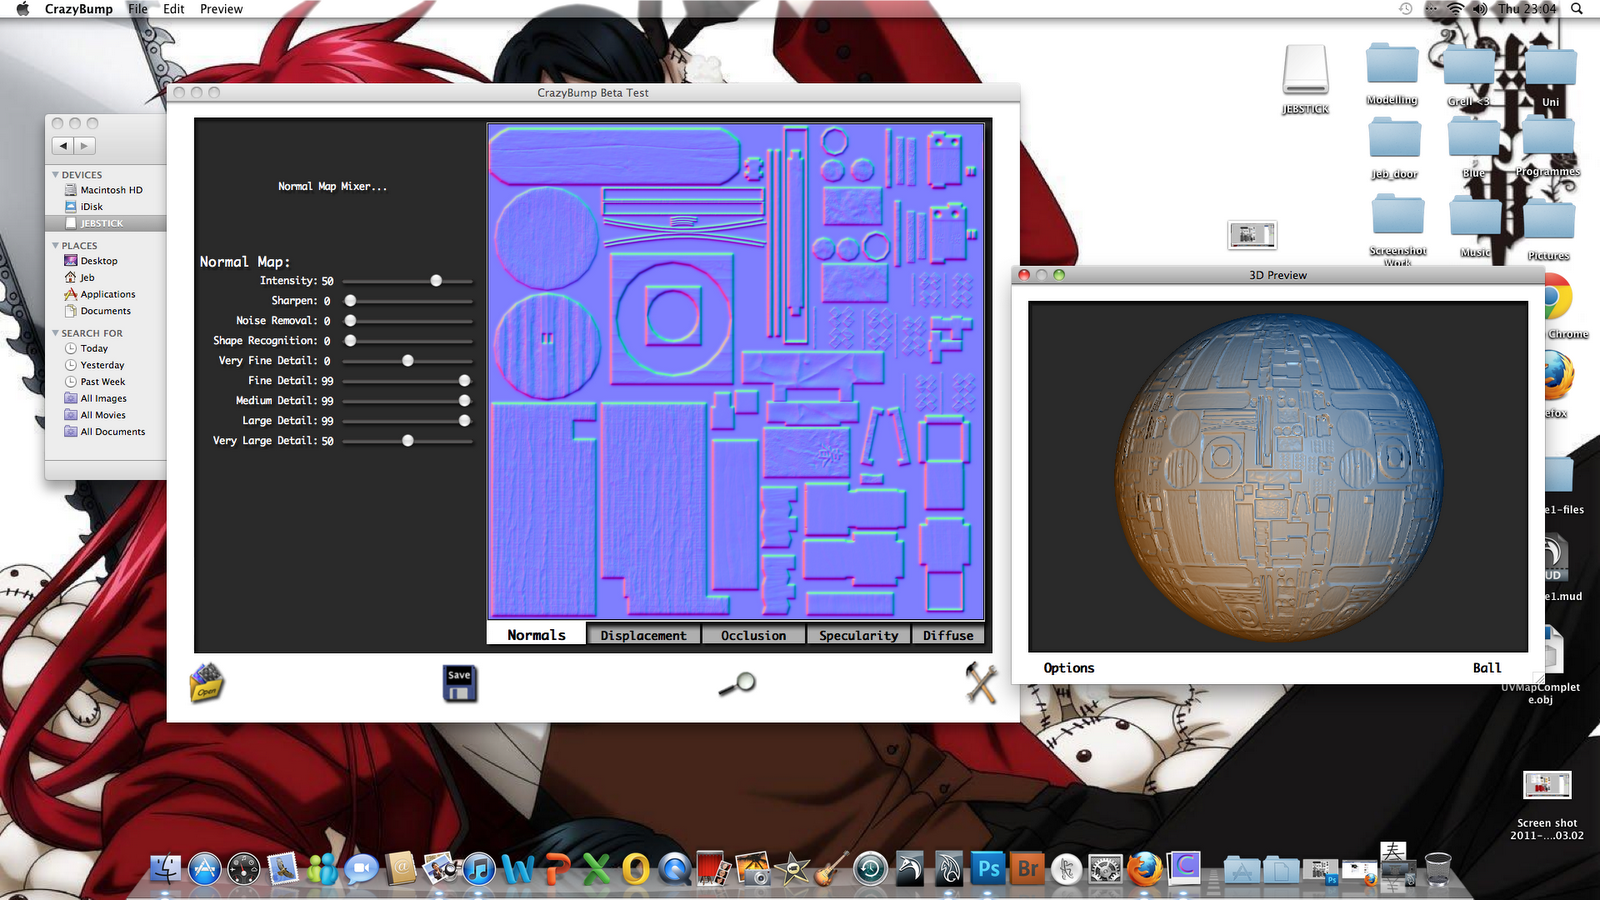Image resolution: width=1600 pixels, height=900 pixels.
Task: Open GarageBand from the Dock
Action: [831, 869]
